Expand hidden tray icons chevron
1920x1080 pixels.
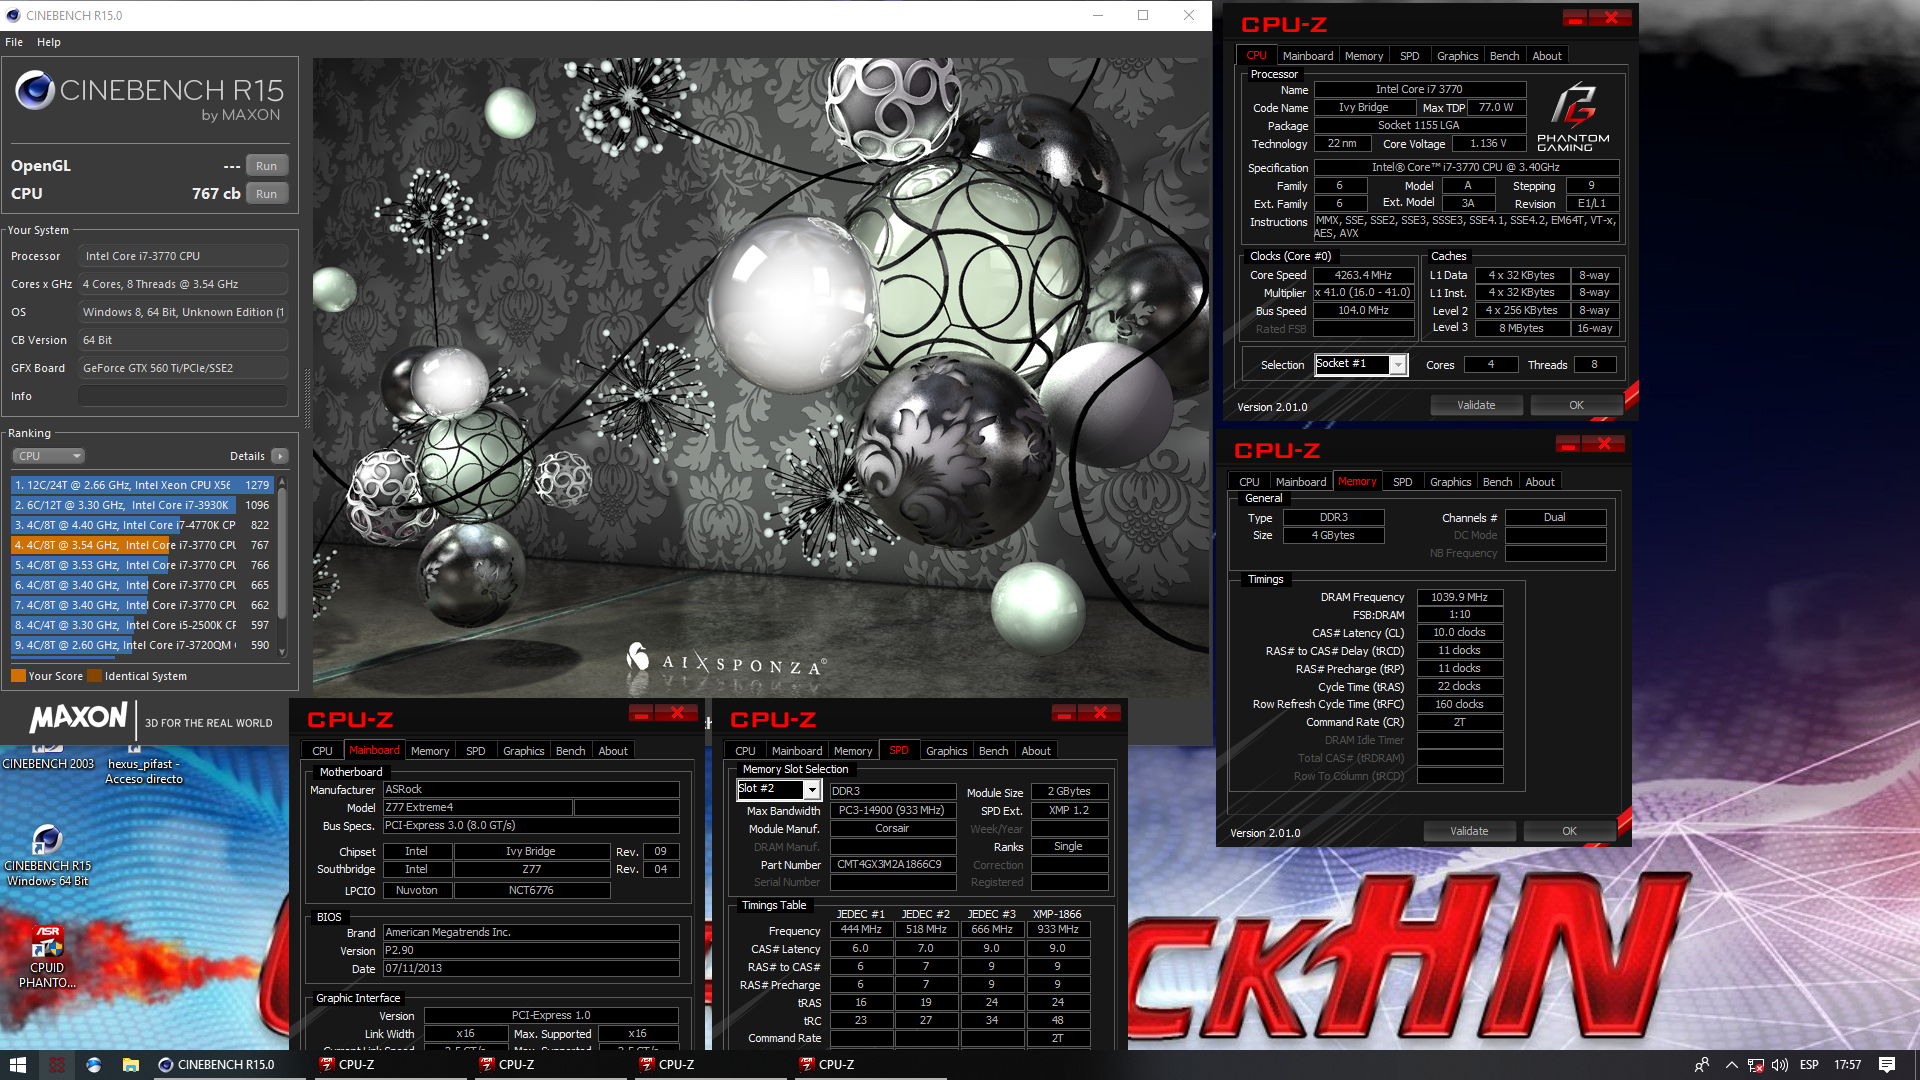[1731, 1065]
